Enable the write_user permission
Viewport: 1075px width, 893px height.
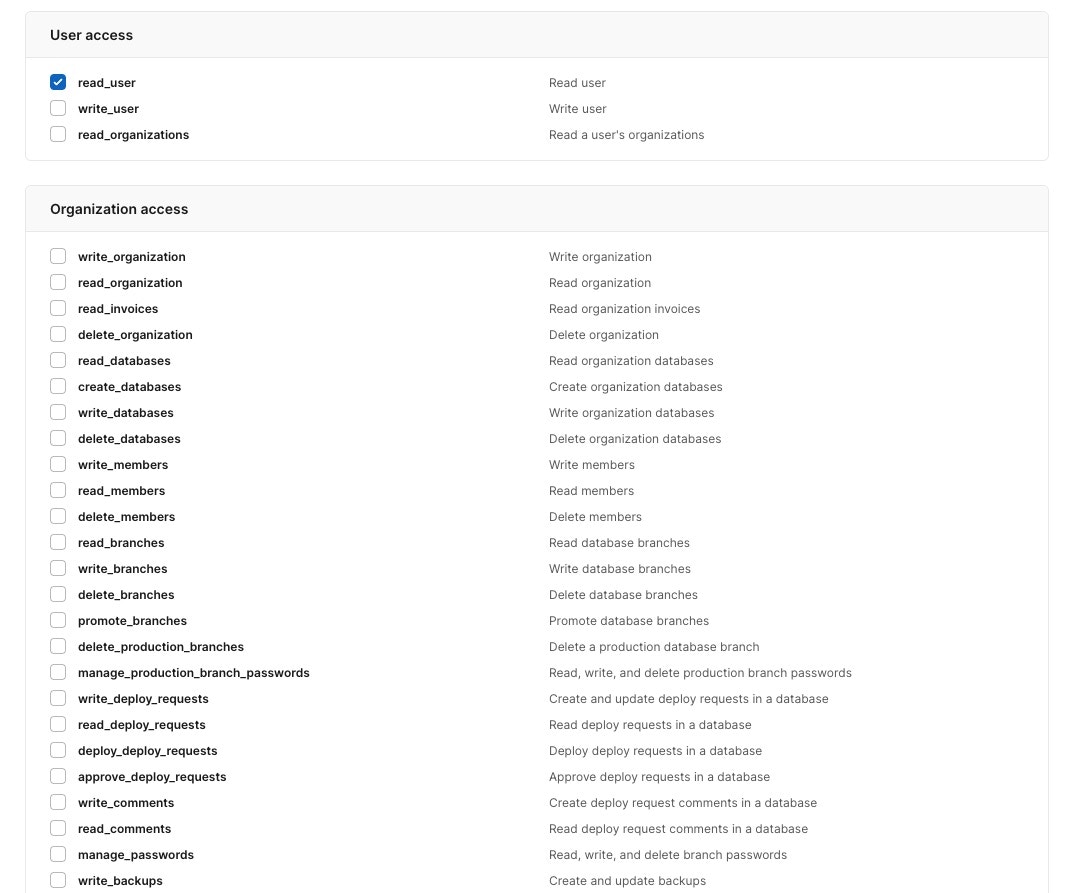[x=58, y=108]
